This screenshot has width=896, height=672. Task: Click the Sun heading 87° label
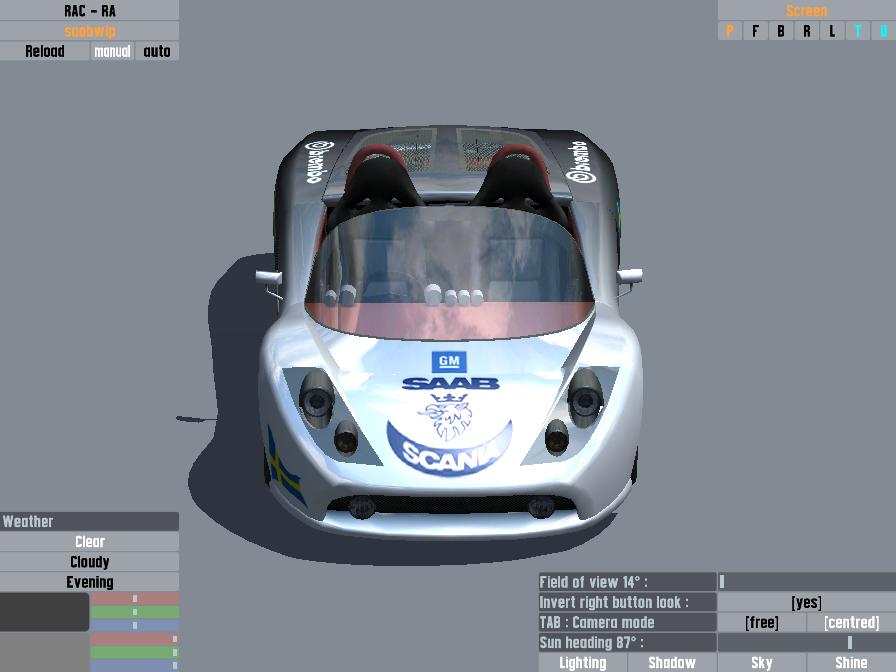[627, 642]
